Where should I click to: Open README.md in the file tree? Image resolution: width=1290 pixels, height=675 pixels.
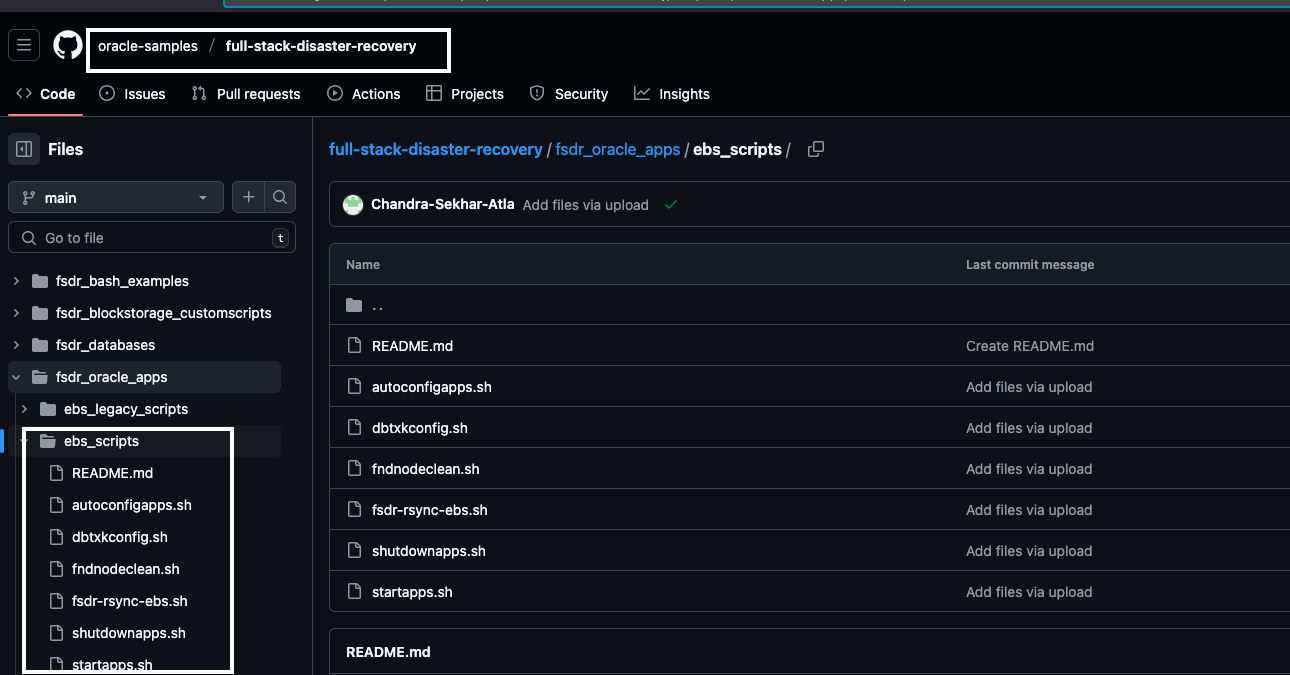(x=112, y=473)
